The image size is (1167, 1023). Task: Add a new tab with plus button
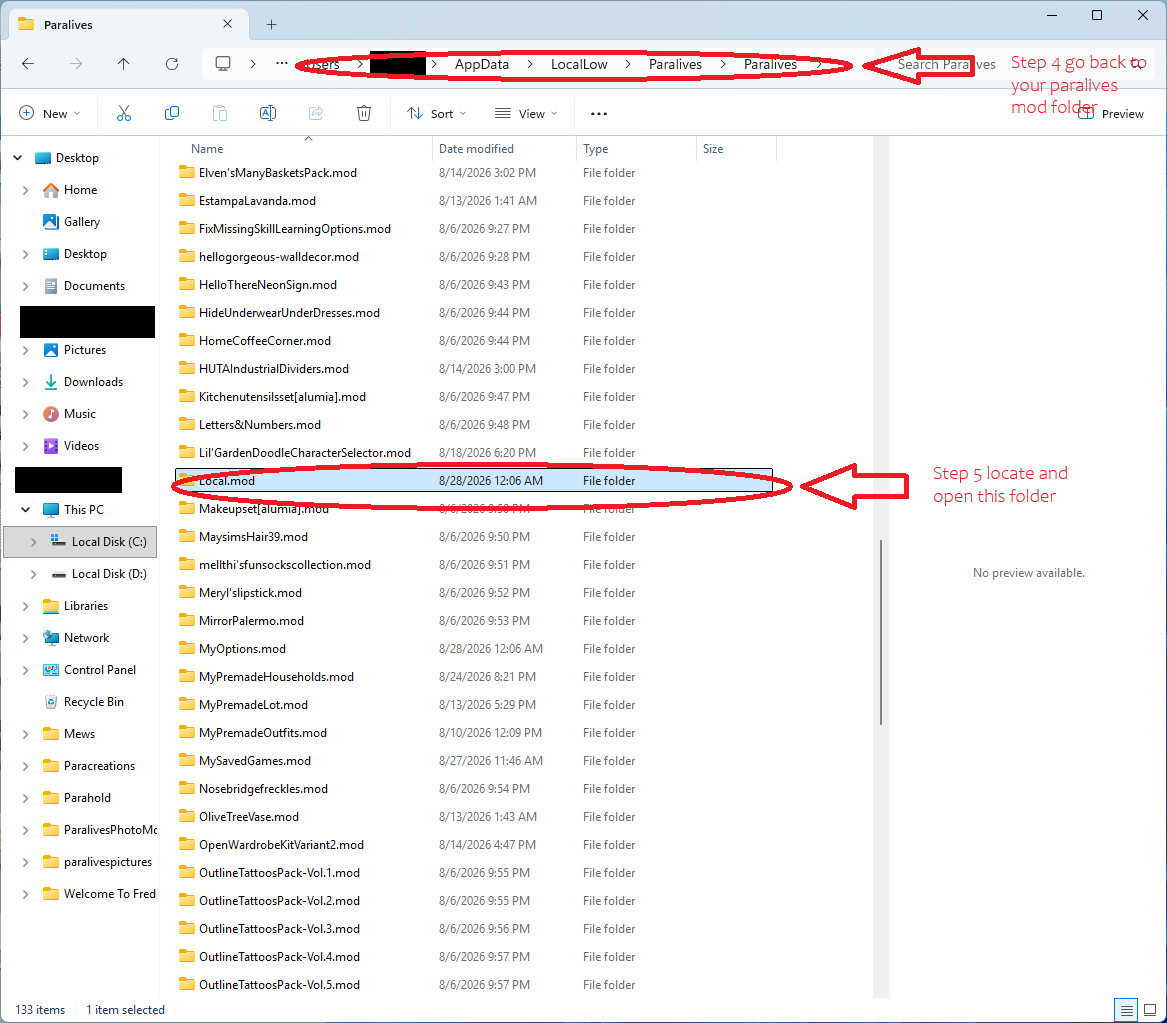point(272,25)
